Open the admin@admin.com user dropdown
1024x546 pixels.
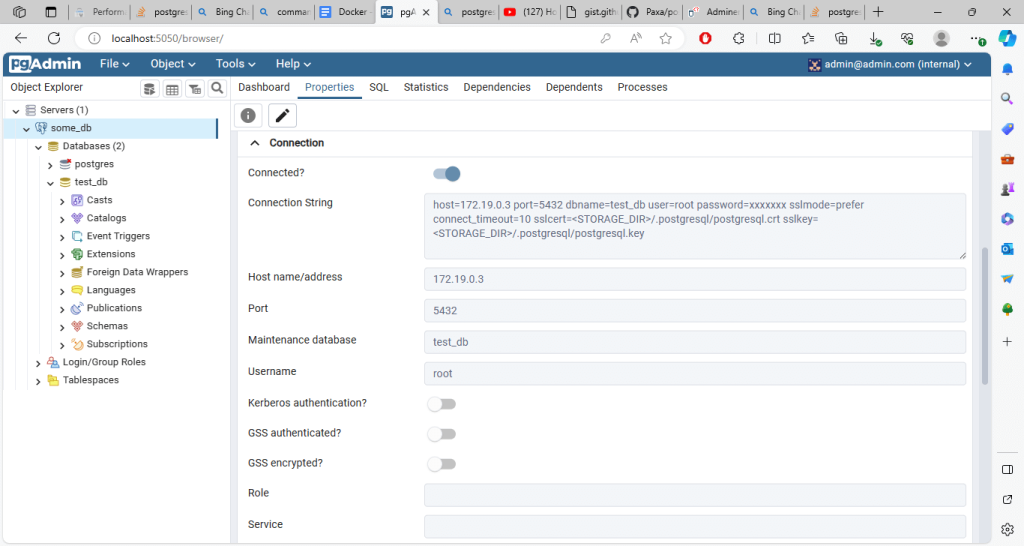(x=890, y=64)
